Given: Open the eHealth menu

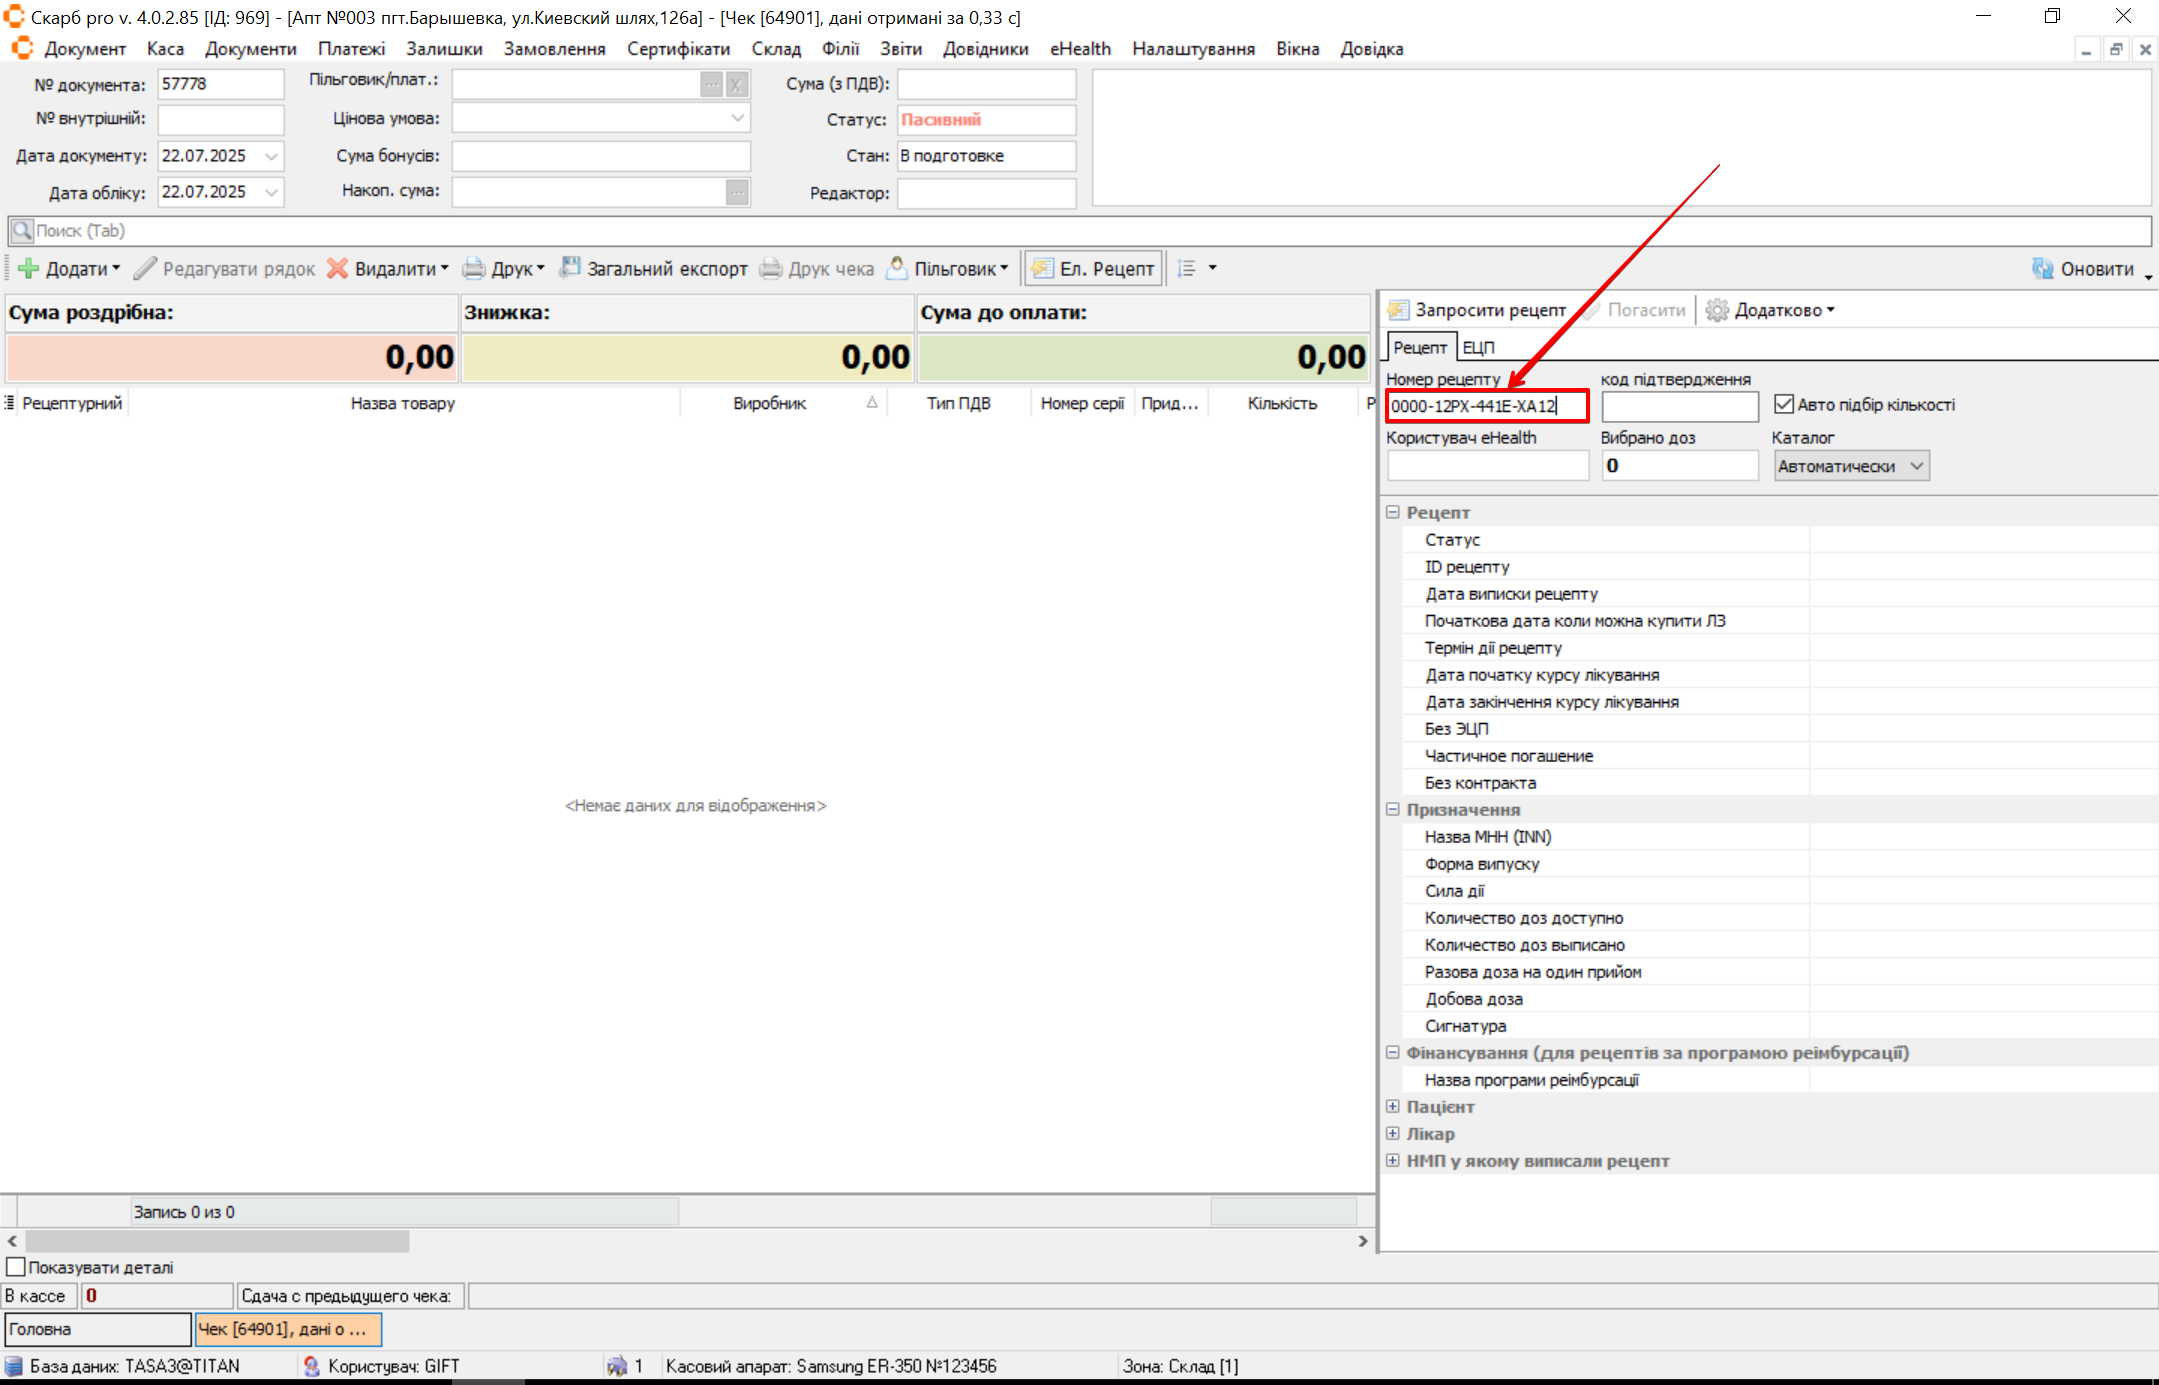Looking at the screenshot, I should [1079, 48].
